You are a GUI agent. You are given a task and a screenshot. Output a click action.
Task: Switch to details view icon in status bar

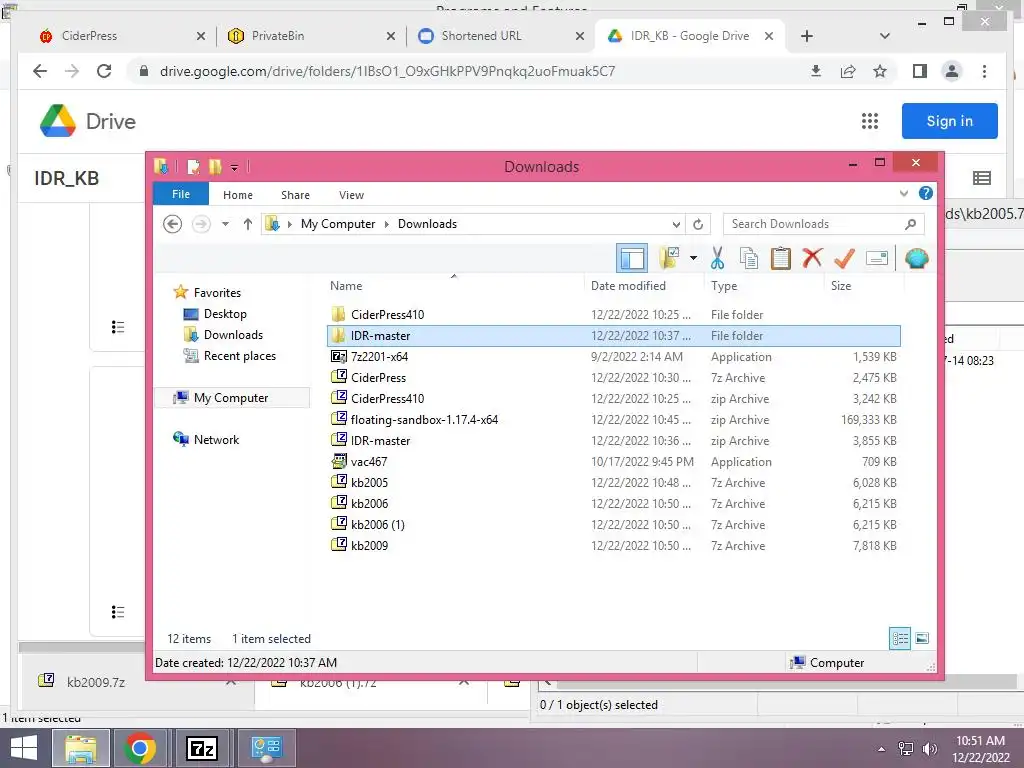coord(900,638)
